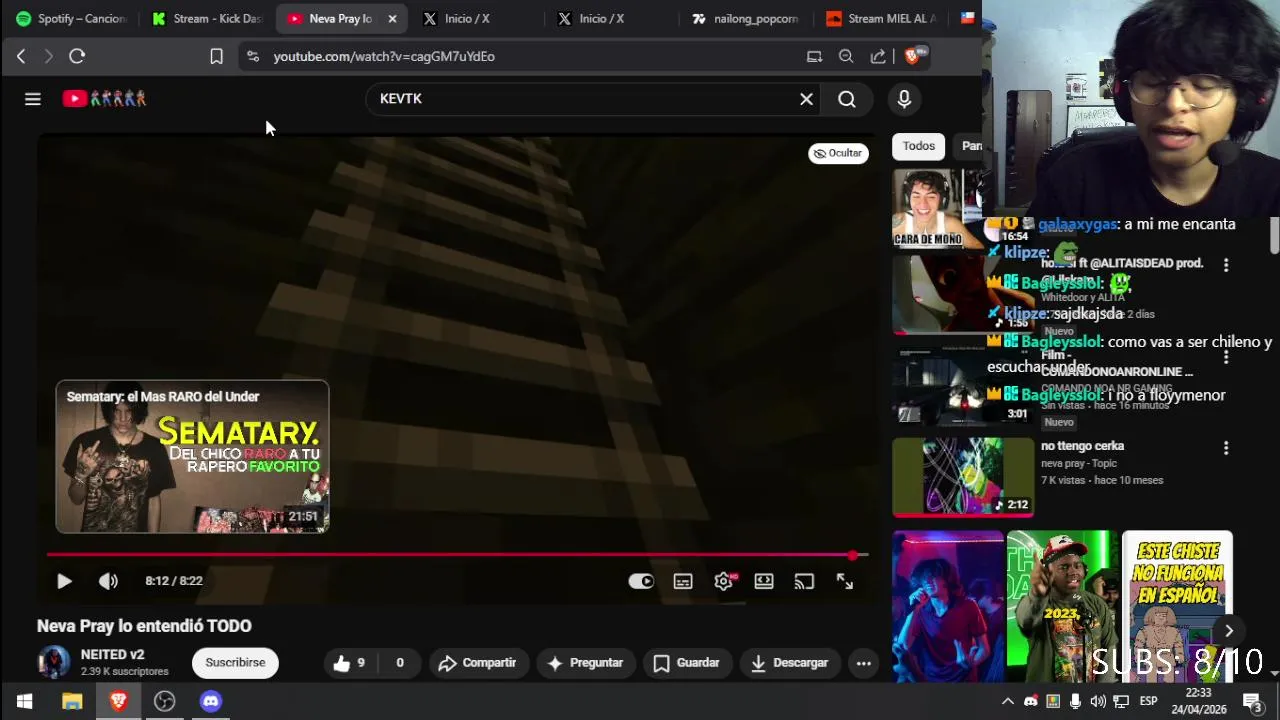Open OBS Studio from the taskbar
The height and width of the screenshot is (720, 1280).
(x=165, y=701)
